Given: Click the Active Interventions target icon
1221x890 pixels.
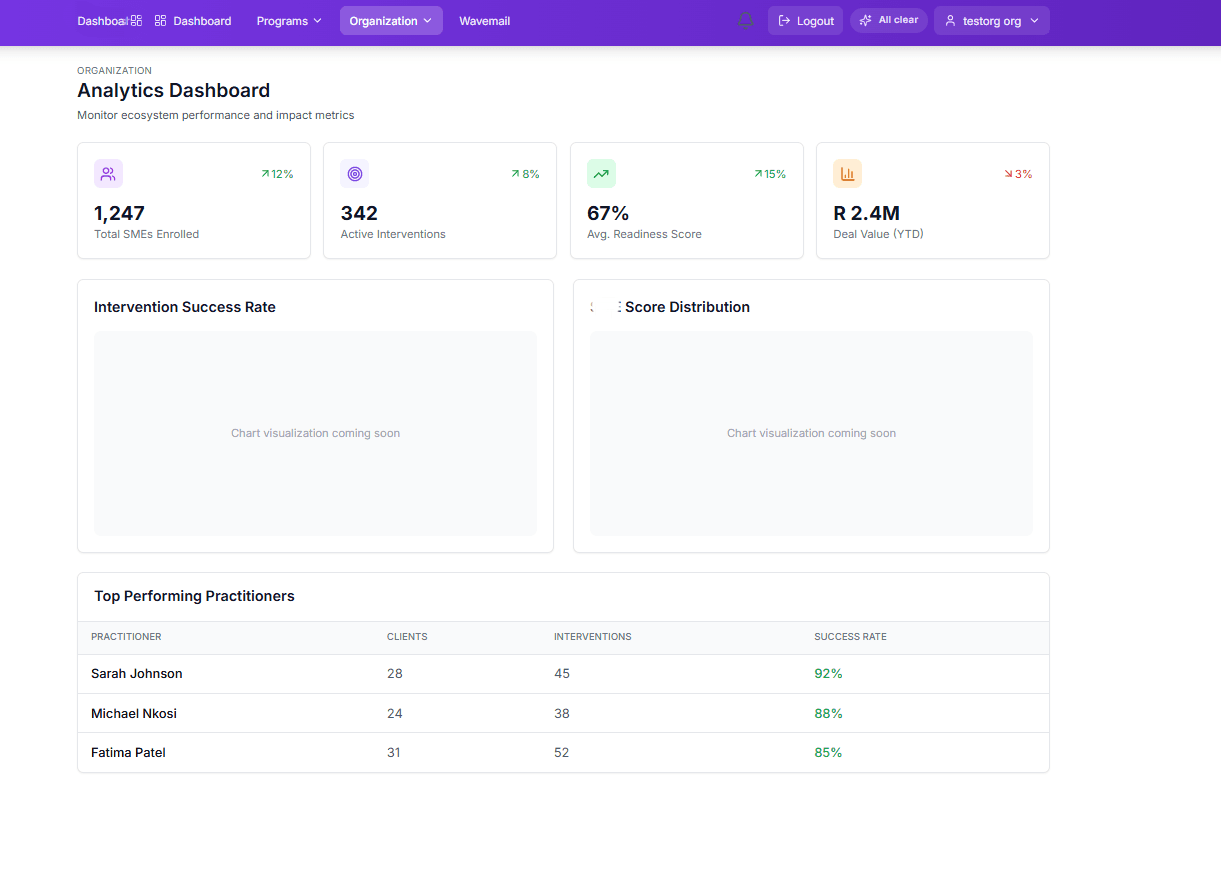Looking at the screenshot, I should click(354, 173).
